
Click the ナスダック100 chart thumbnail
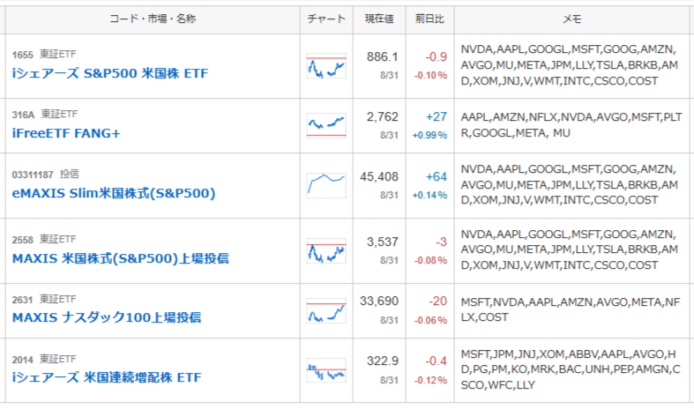326,311
